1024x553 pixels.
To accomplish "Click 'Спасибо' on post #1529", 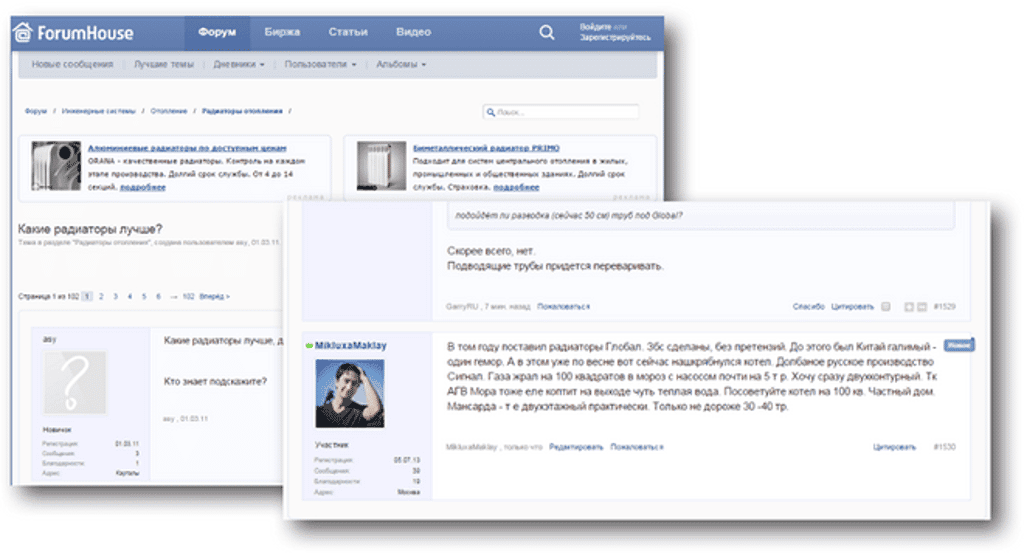I will click(808, 307).
